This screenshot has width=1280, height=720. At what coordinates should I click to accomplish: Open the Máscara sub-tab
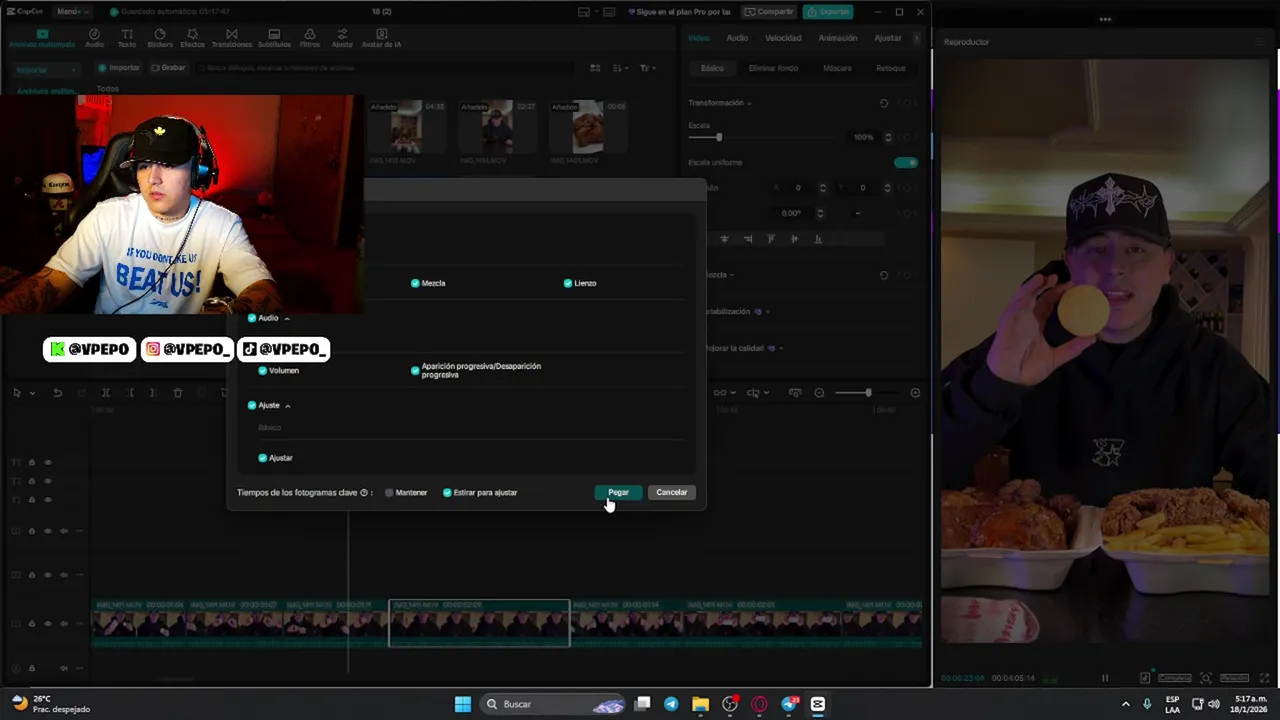pyautogui.click(x=837, y=68)
